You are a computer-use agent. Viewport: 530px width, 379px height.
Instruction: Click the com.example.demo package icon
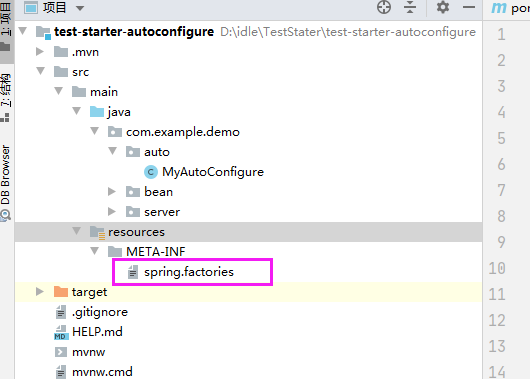click(x=115, y=132)
